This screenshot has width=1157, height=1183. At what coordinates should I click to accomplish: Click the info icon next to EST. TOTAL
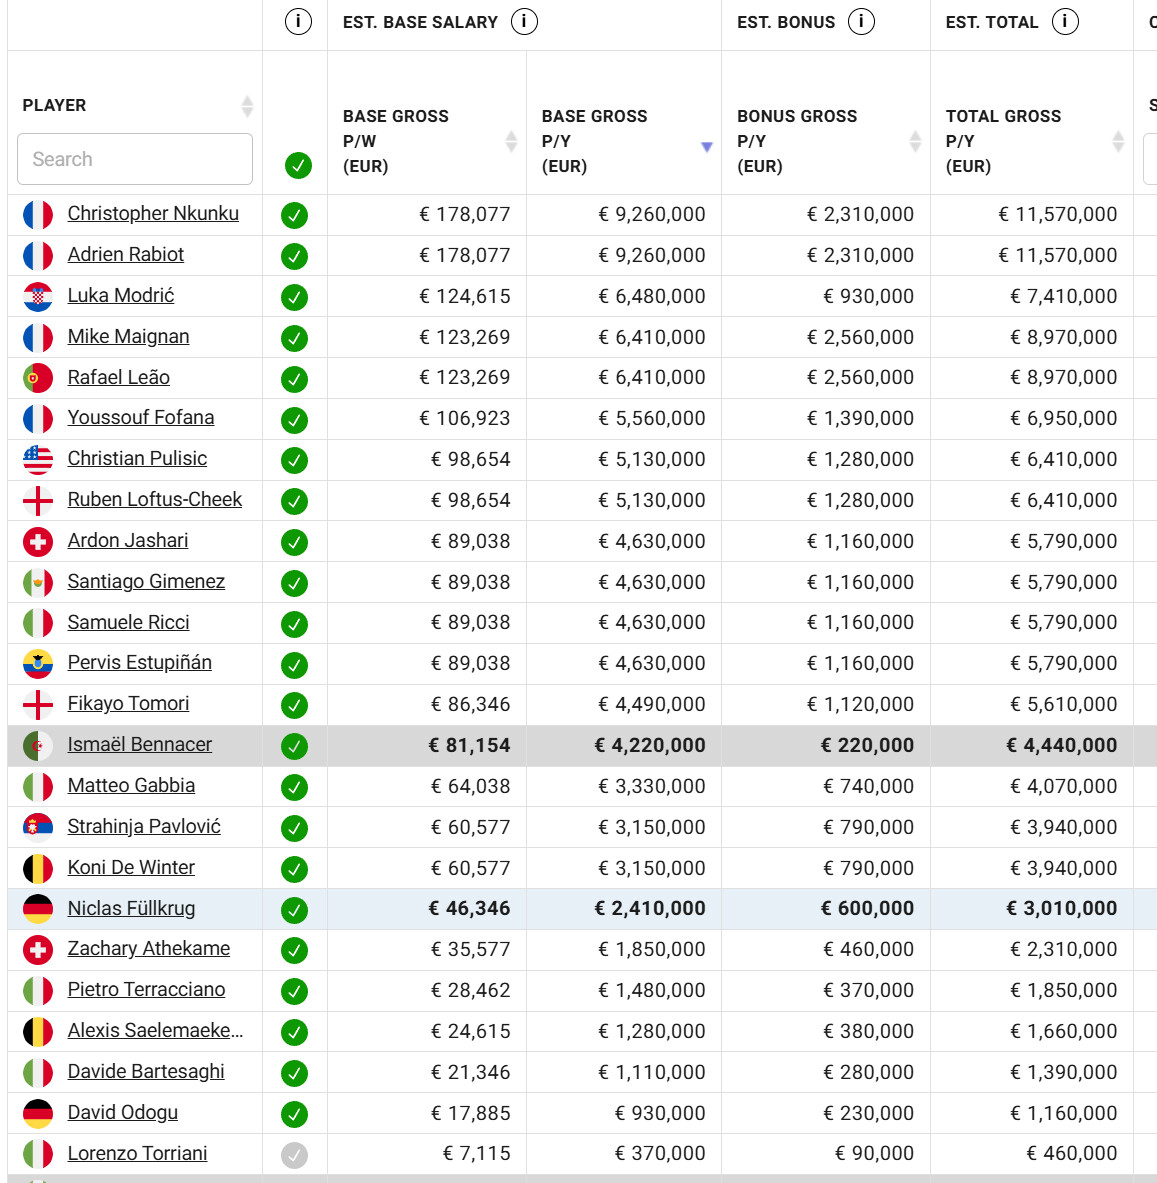coord(1065,21)
